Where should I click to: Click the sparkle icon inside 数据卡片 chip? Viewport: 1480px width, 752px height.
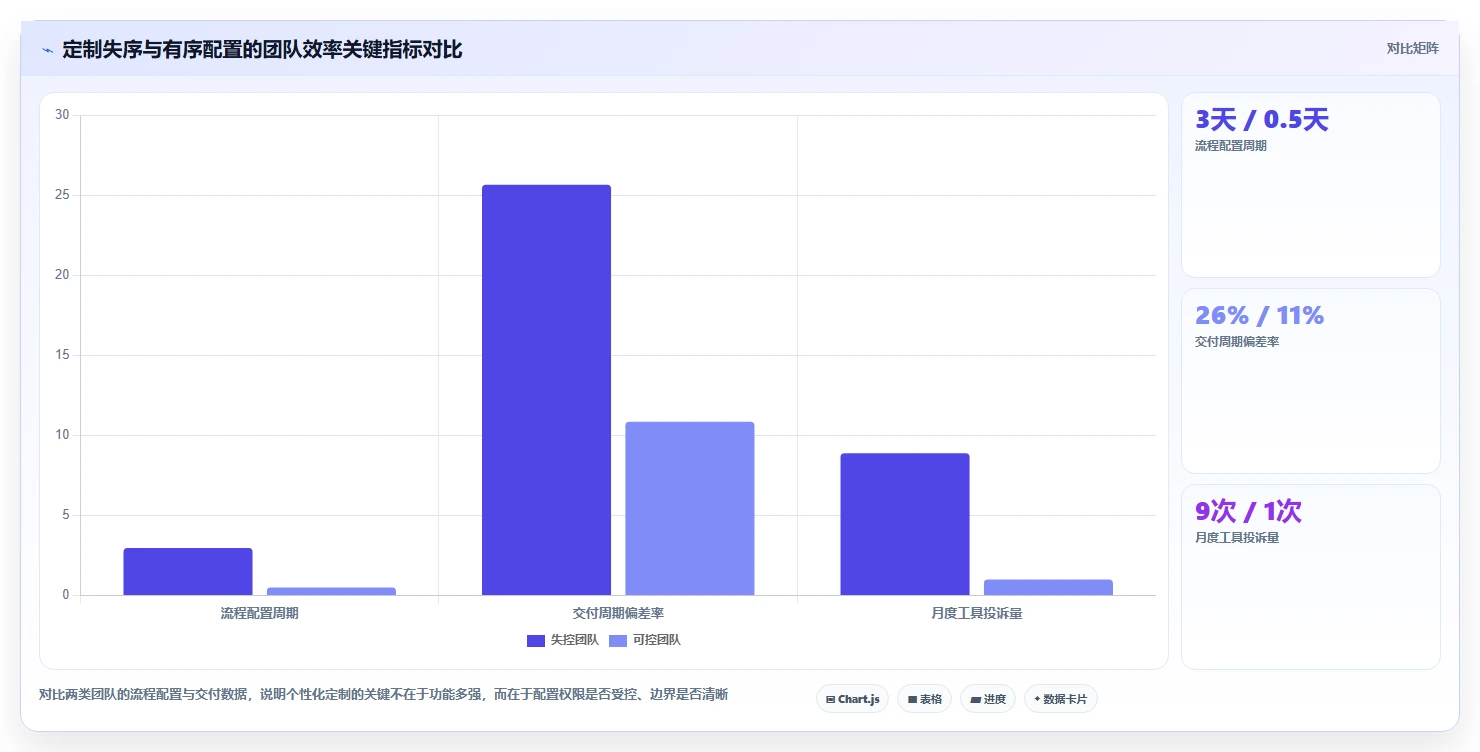pyautogui.click(x=1037, y=699)
